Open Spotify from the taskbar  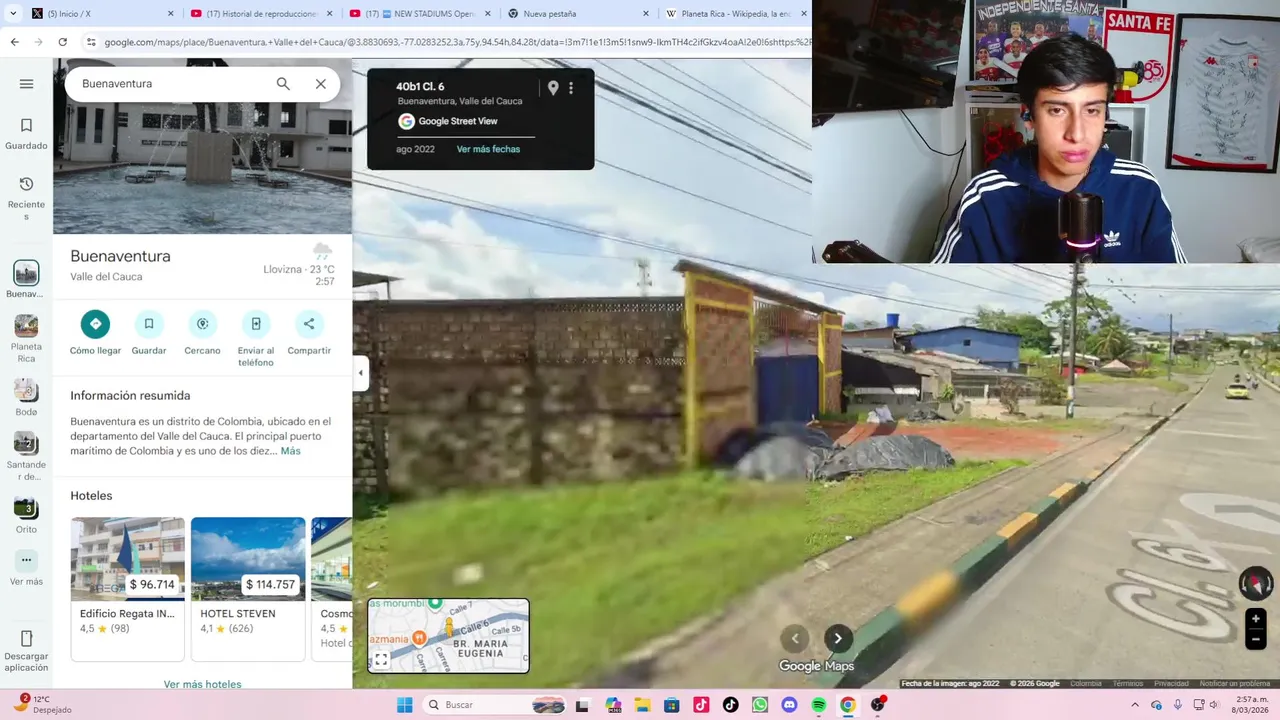819,705
